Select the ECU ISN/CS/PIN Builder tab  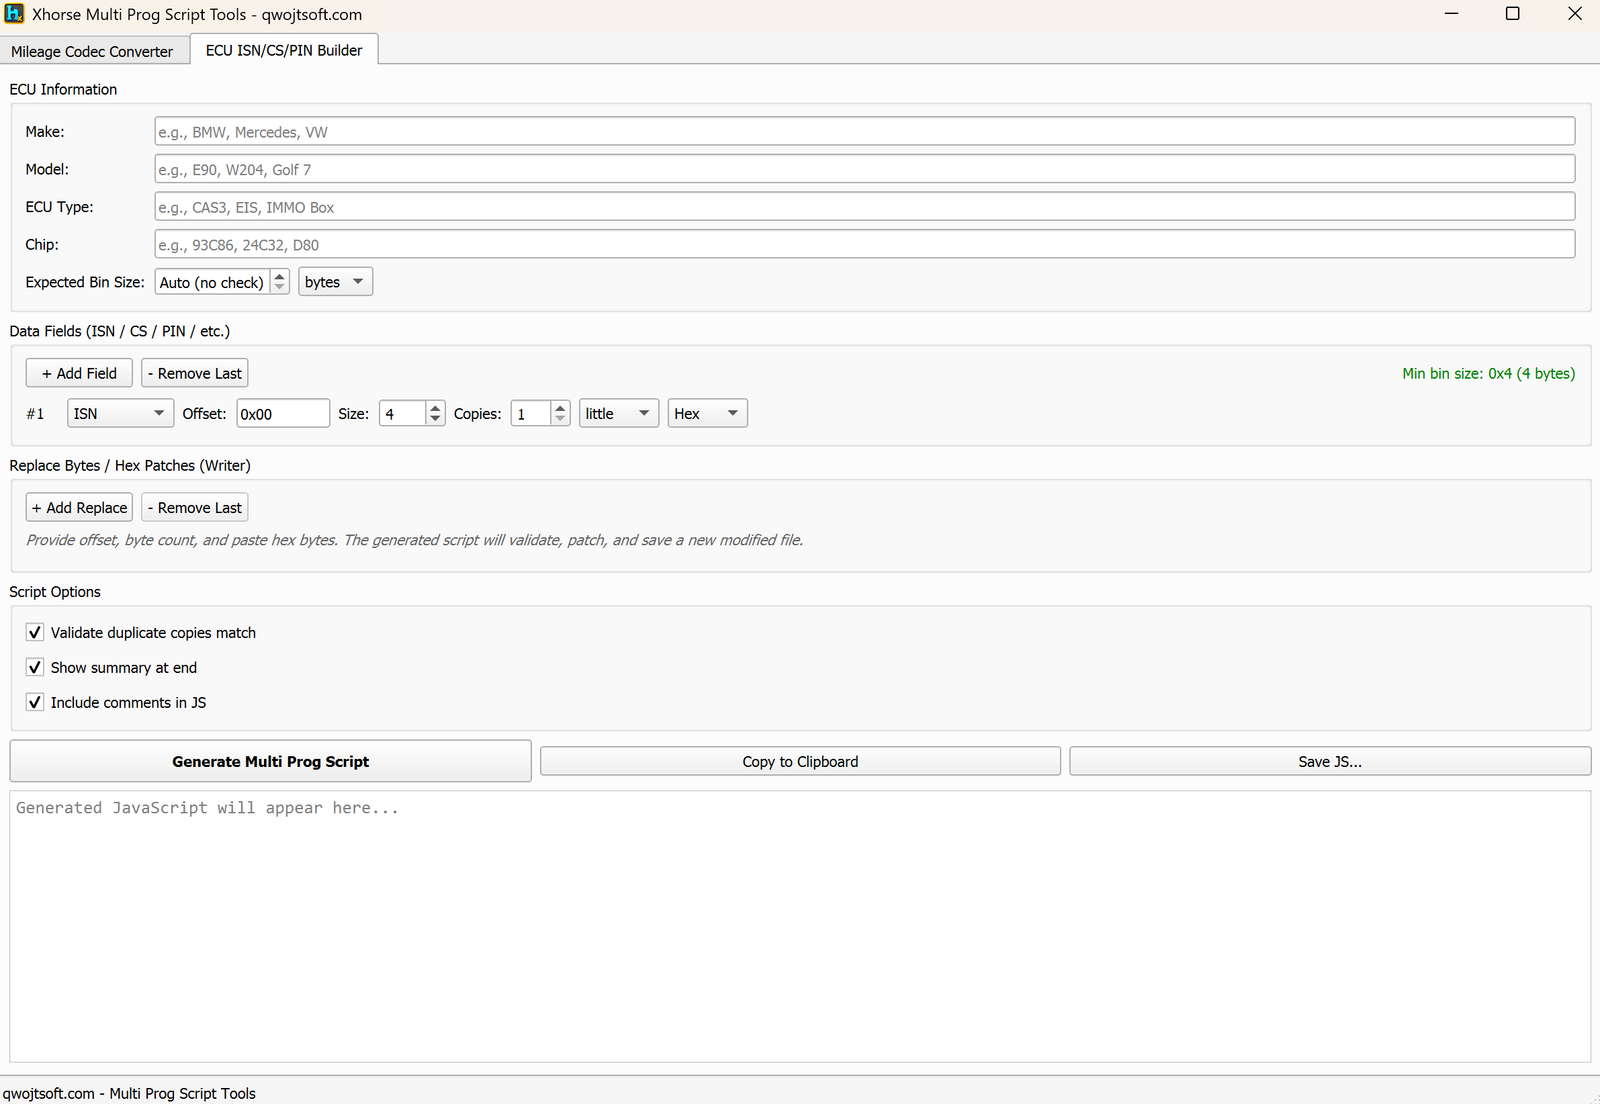pyautogui.click(x=284, y=50)
